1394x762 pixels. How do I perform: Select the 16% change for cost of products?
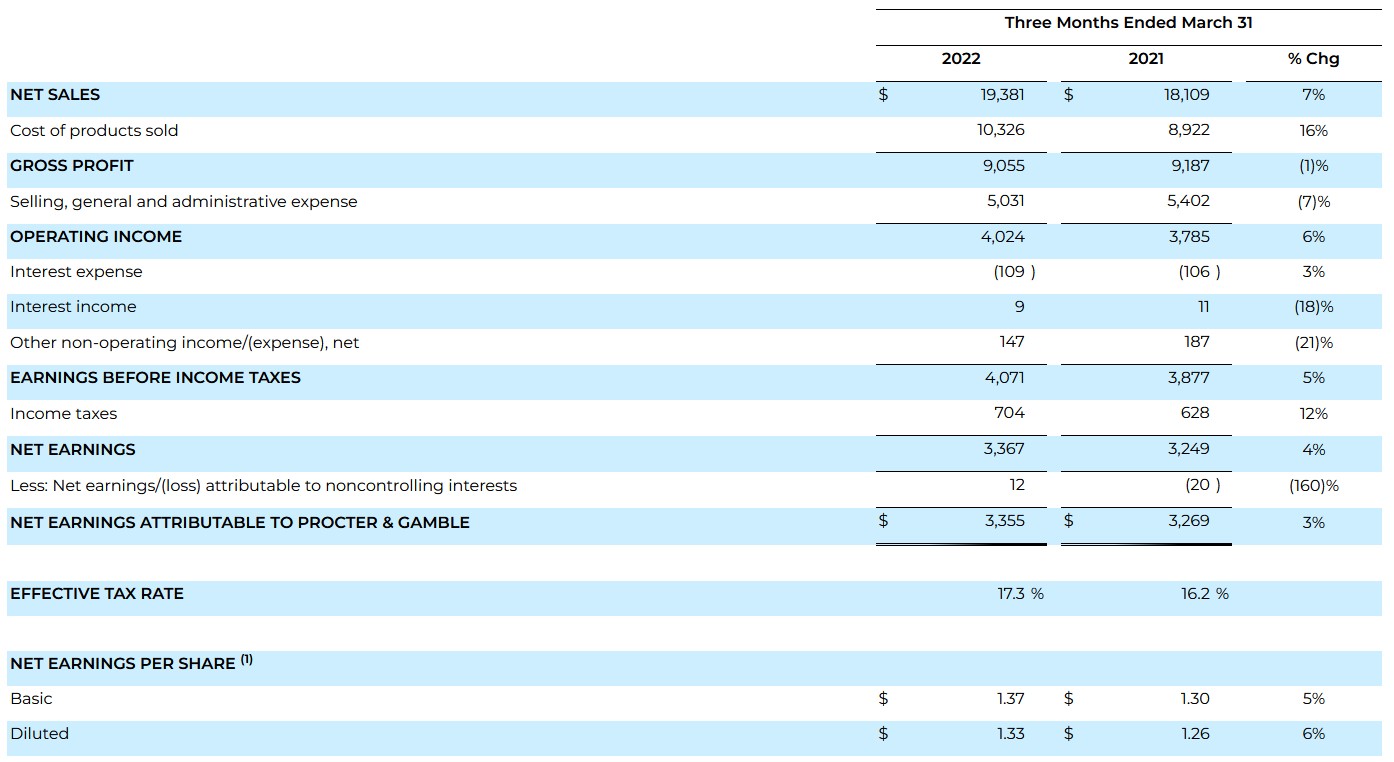(1314, 131)
